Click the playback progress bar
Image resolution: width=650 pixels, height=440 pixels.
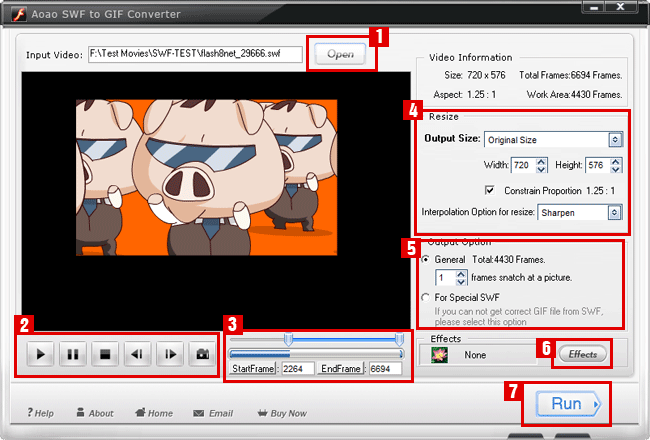(316, 354)
